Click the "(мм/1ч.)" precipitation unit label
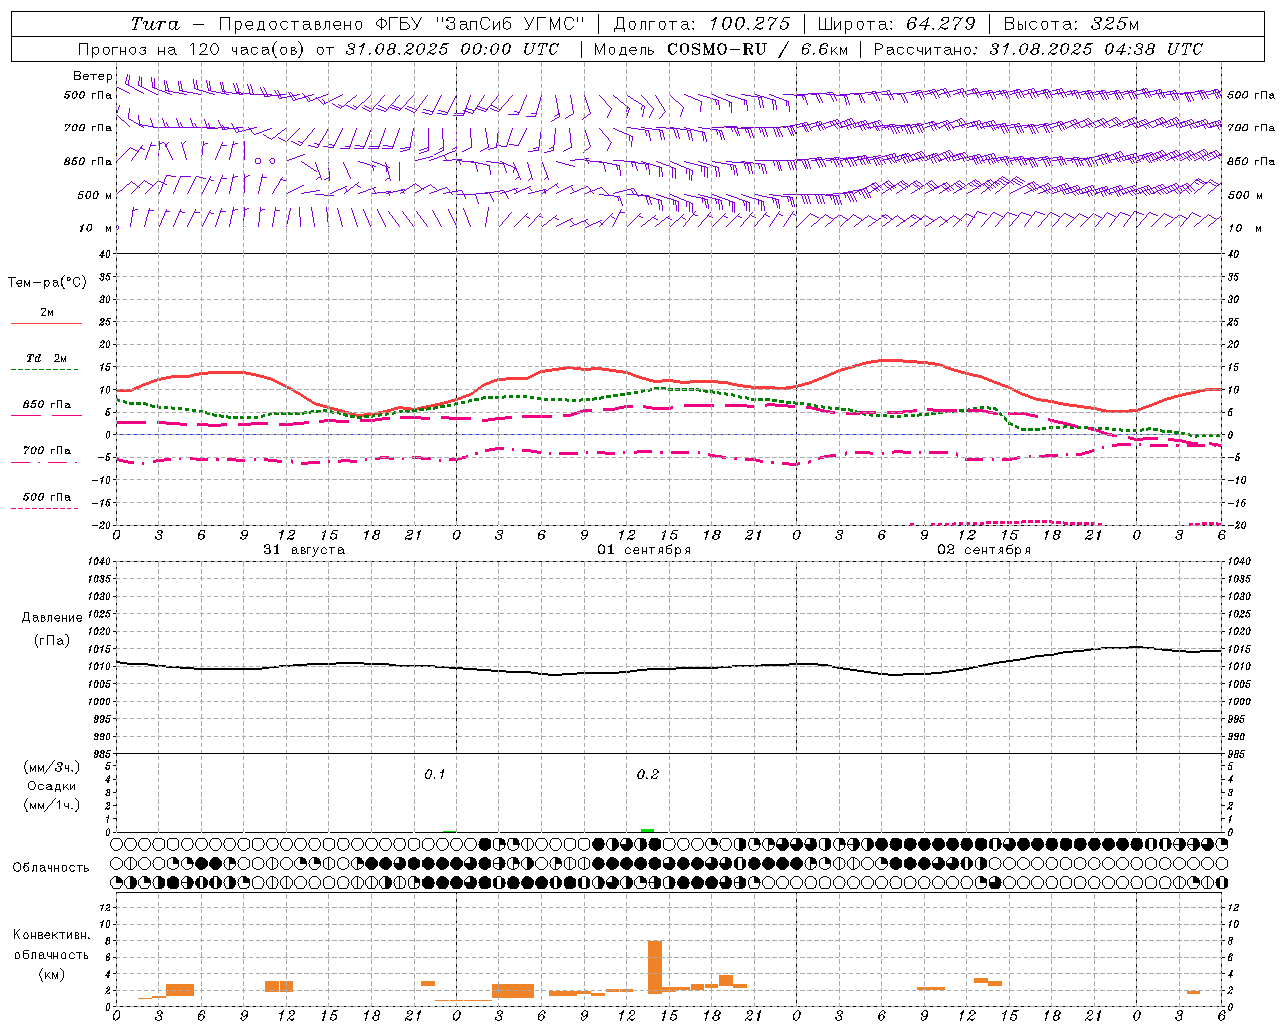 [52, 805]
